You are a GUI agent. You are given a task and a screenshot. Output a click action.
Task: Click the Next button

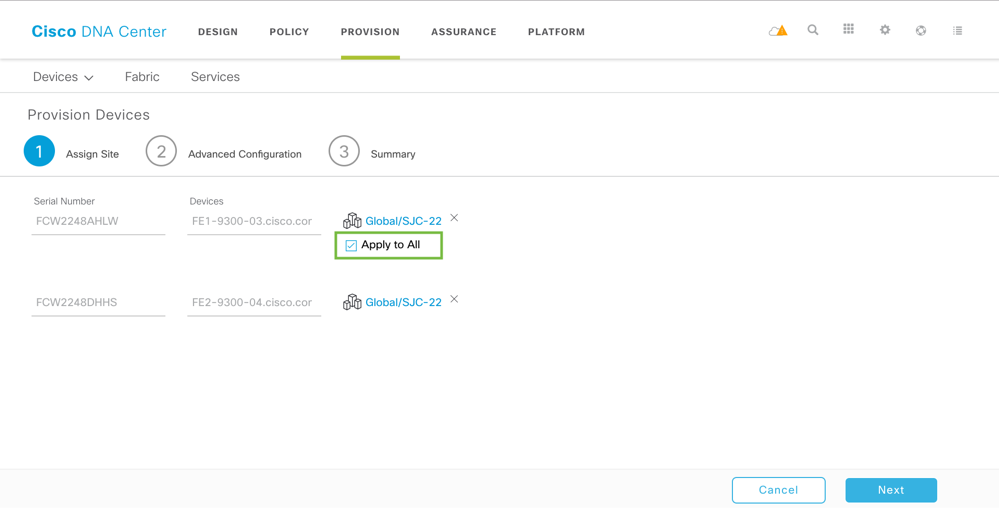(x=891, y=490)
